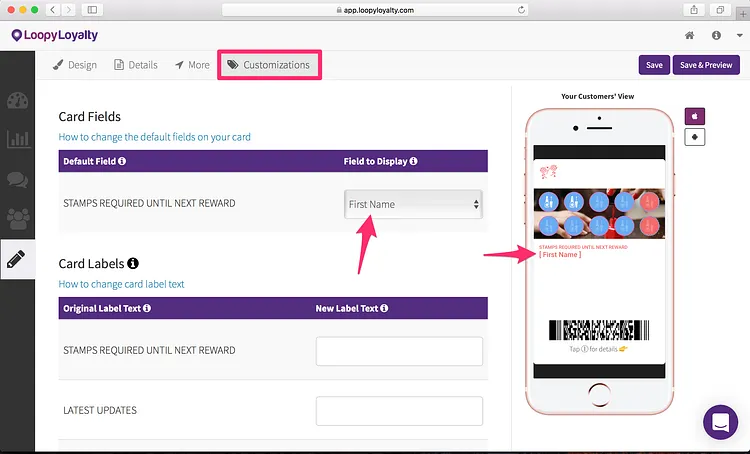Screen dimensions: 750x454
Task: Click the phone preview home button
Action: (599, 395)
